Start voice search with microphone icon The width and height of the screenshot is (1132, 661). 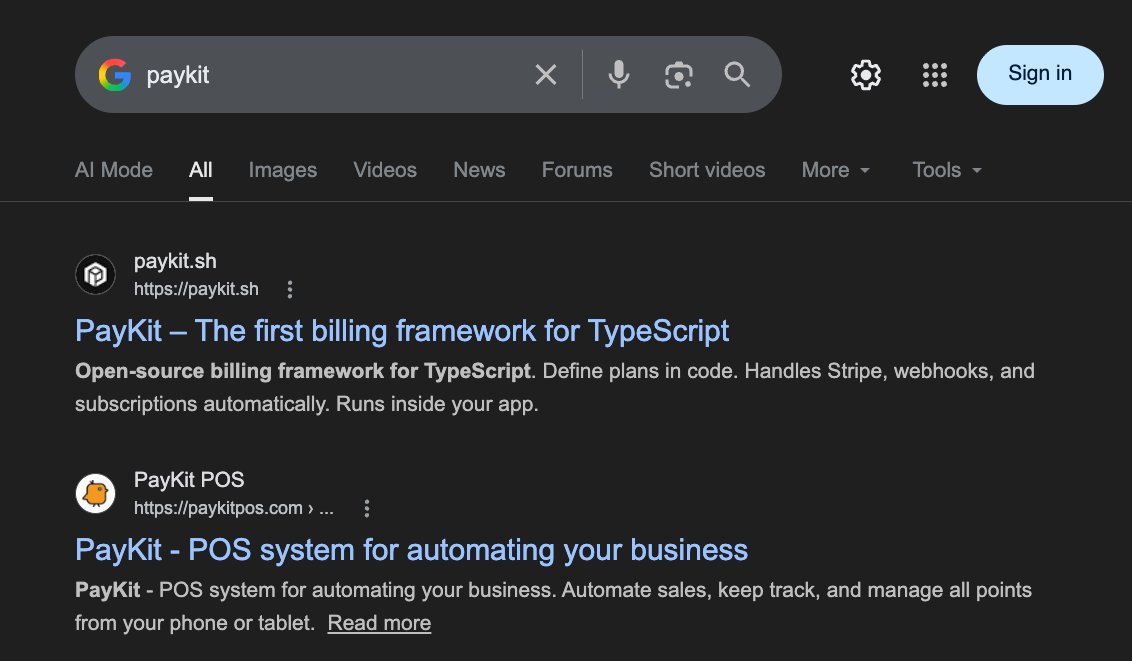click(619, 74)
